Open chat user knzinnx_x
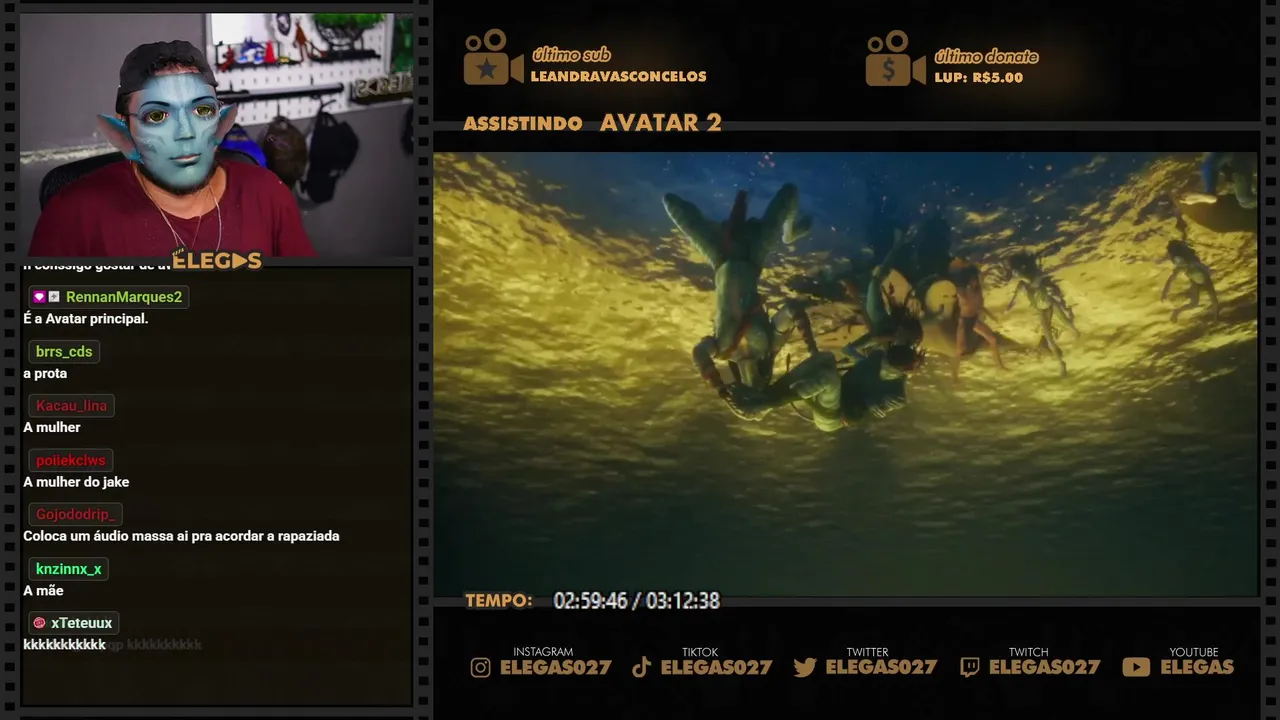The width and height of the screenshot is (1280, 720). pos(69,569)
